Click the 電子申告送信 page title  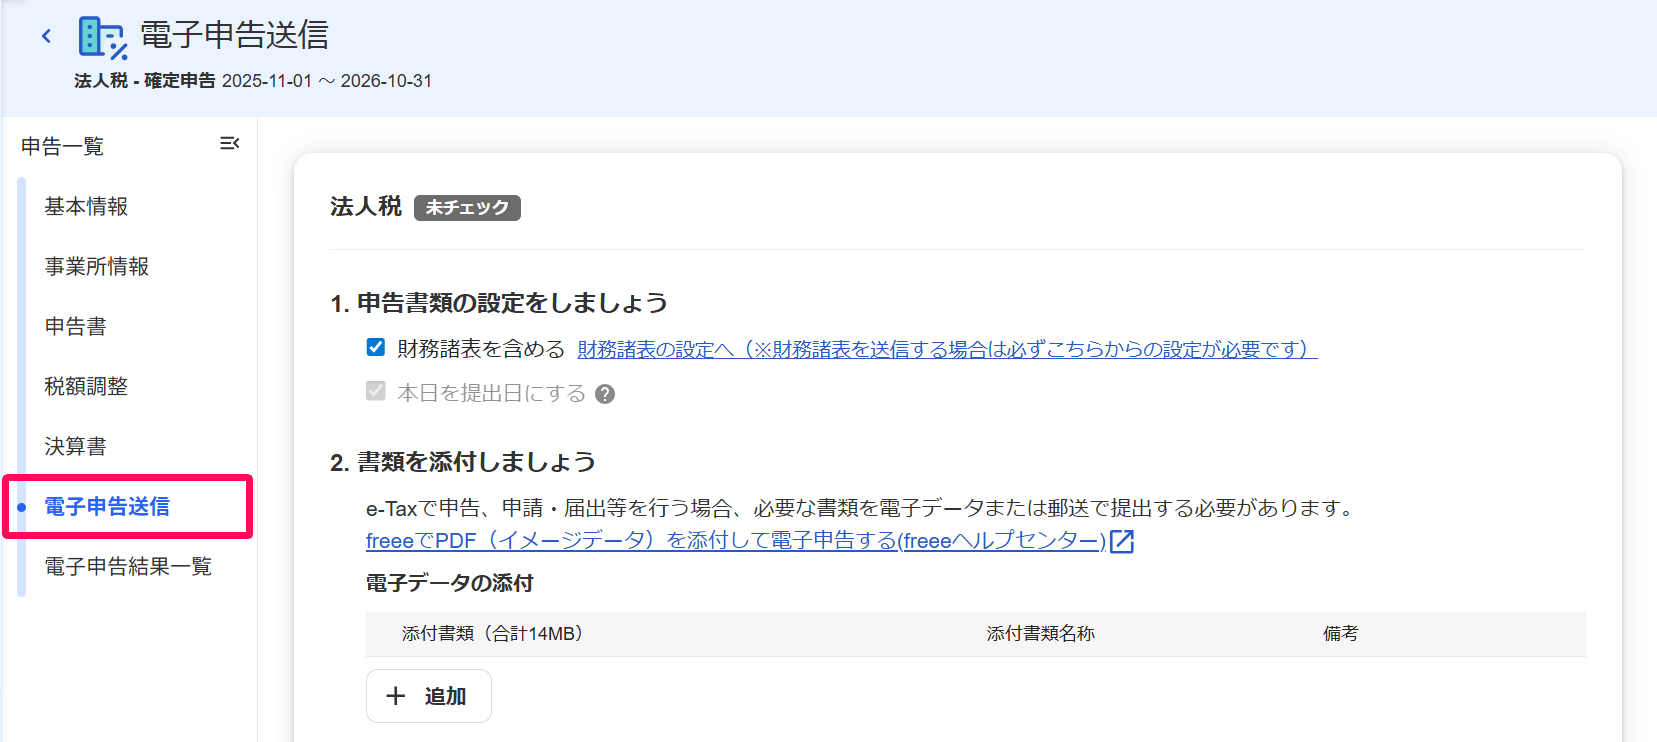(x=234, y=35)
